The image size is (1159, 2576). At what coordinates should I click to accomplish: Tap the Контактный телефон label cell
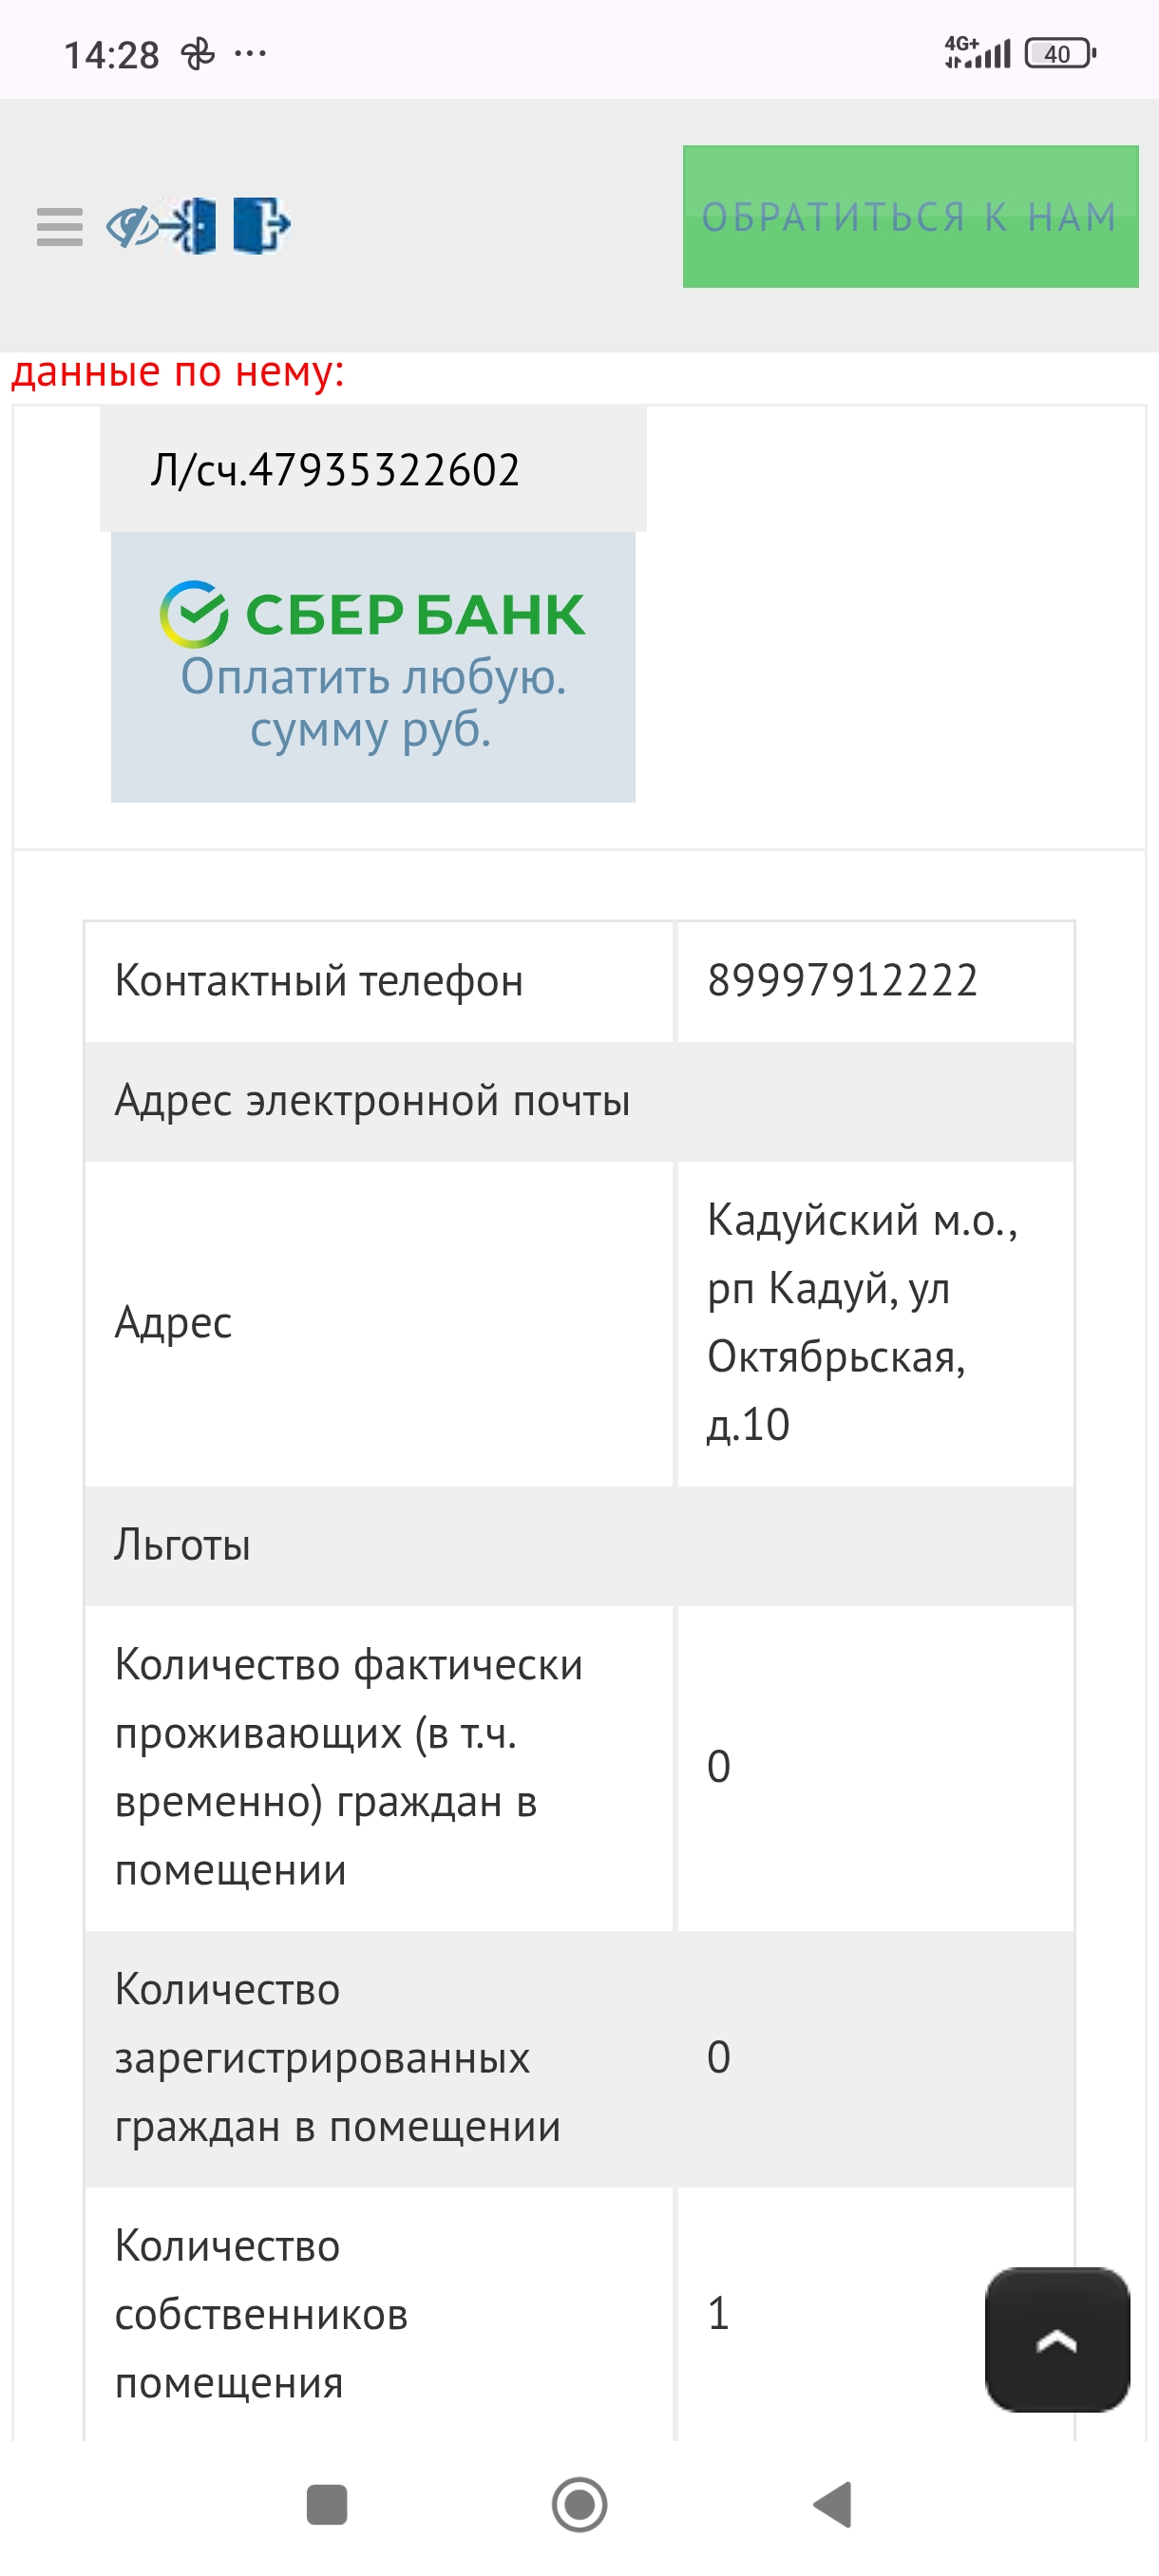click(x=319, y=981)
